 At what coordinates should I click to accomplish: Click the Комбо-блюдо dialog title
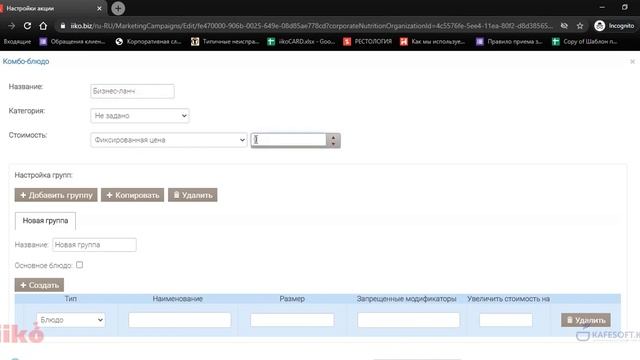(x=26, y=61)
